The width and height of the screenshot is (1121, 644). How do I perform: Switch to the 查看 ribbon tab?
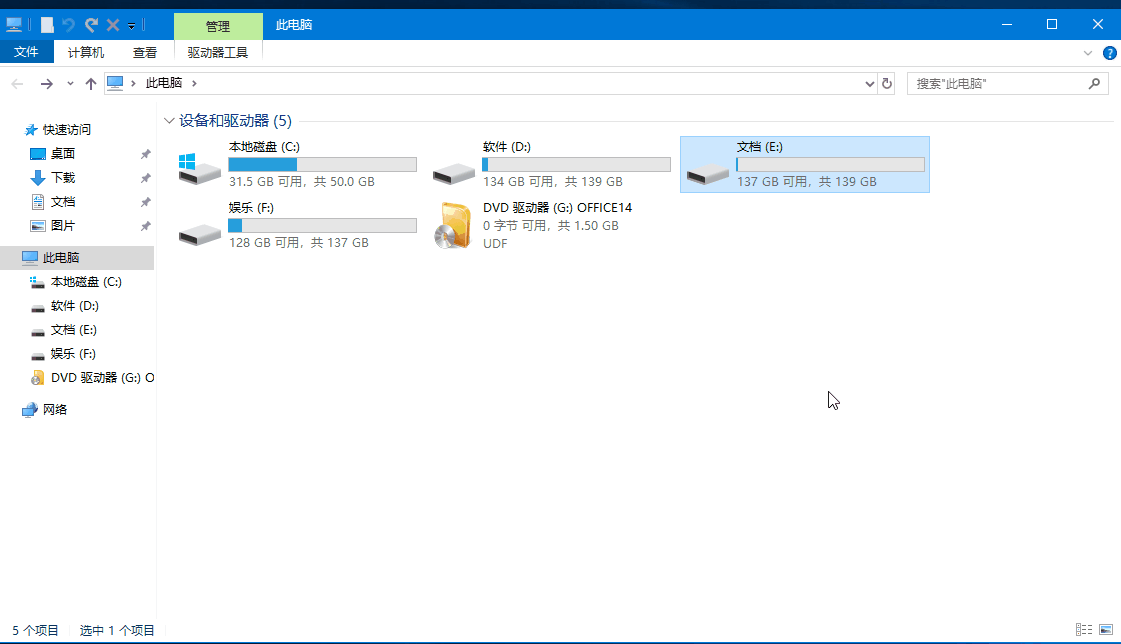pyautogui.click(x=144, y=52)
